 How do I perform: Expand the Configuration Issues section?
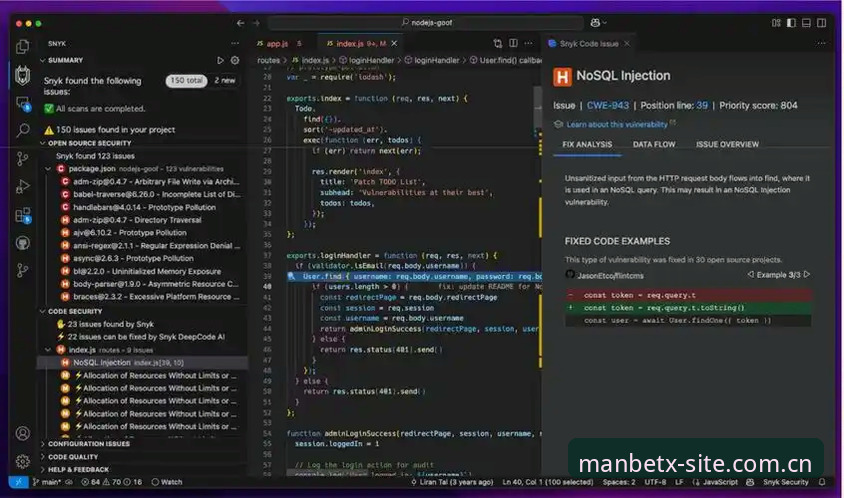point(43,444)
